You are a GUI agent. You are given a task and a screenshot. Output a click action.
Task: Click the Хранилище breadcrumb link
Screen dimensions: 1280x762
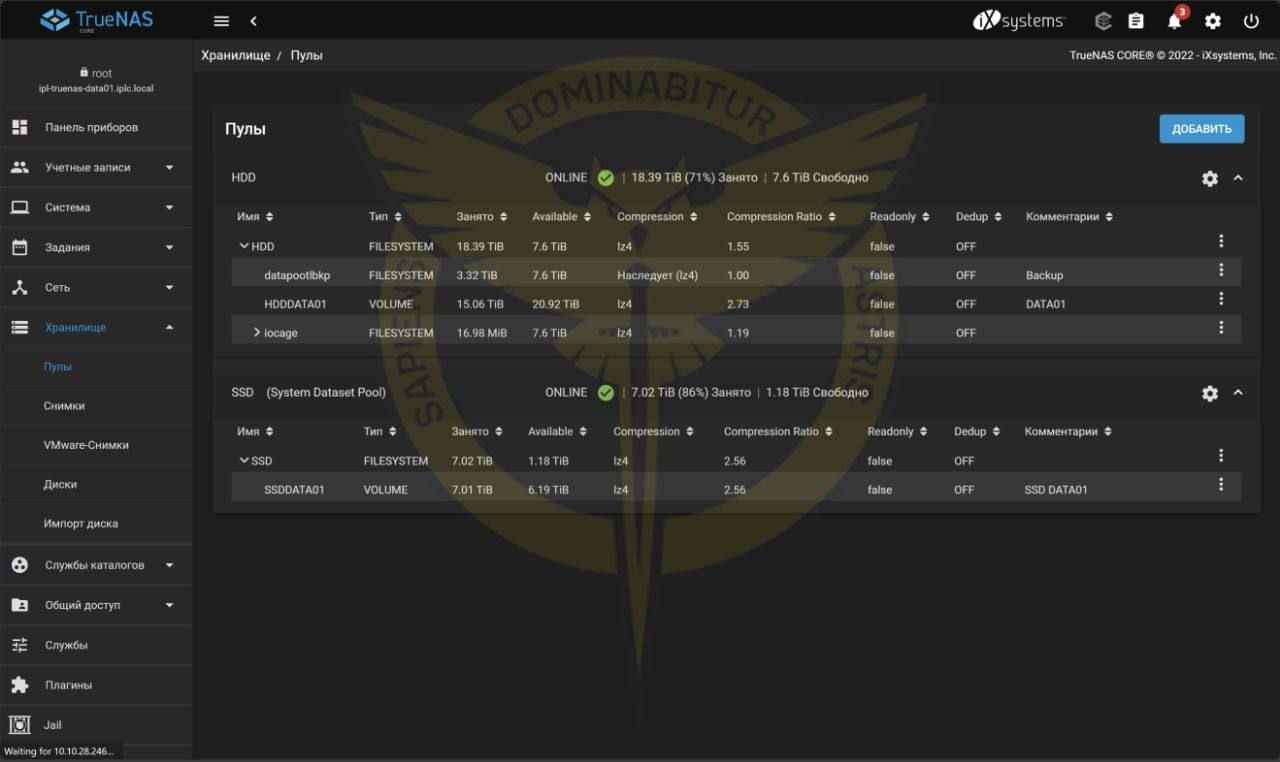pos(235,55)
